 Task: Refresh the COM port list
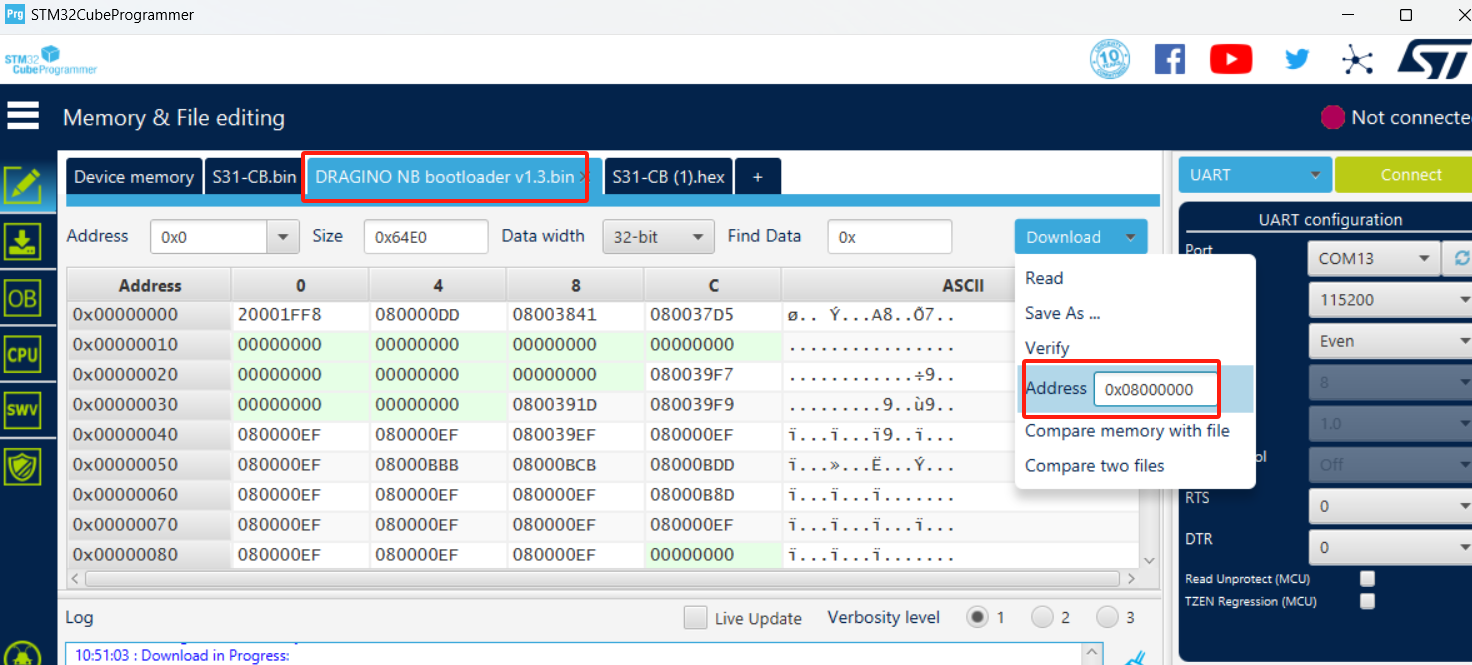point(1458,258)
